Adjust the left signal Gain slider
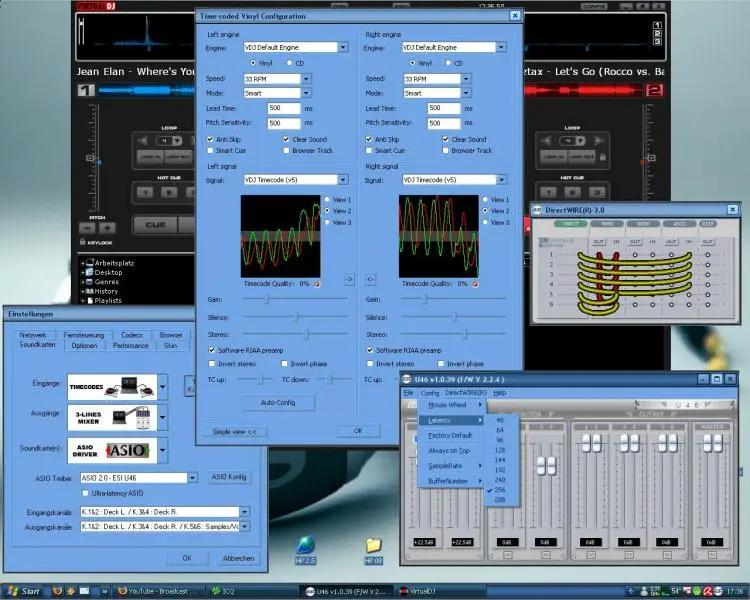 [x=269, y=299]
